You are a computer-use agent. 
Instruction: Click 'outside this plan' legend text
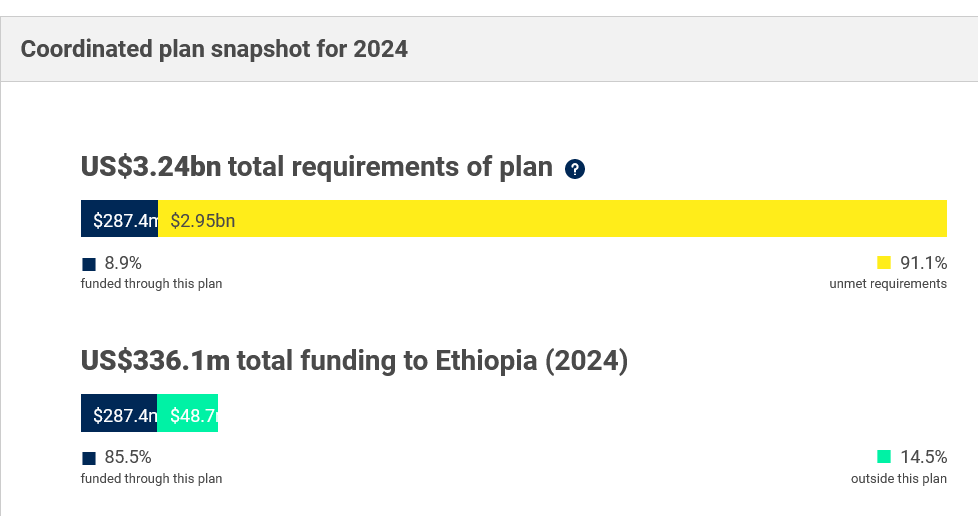pos(899,479)
